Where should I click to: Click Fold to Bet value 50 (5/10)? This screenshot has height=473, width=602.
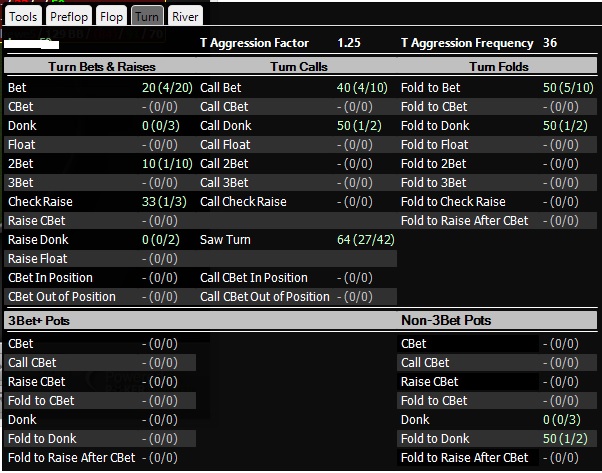point(564,88)
